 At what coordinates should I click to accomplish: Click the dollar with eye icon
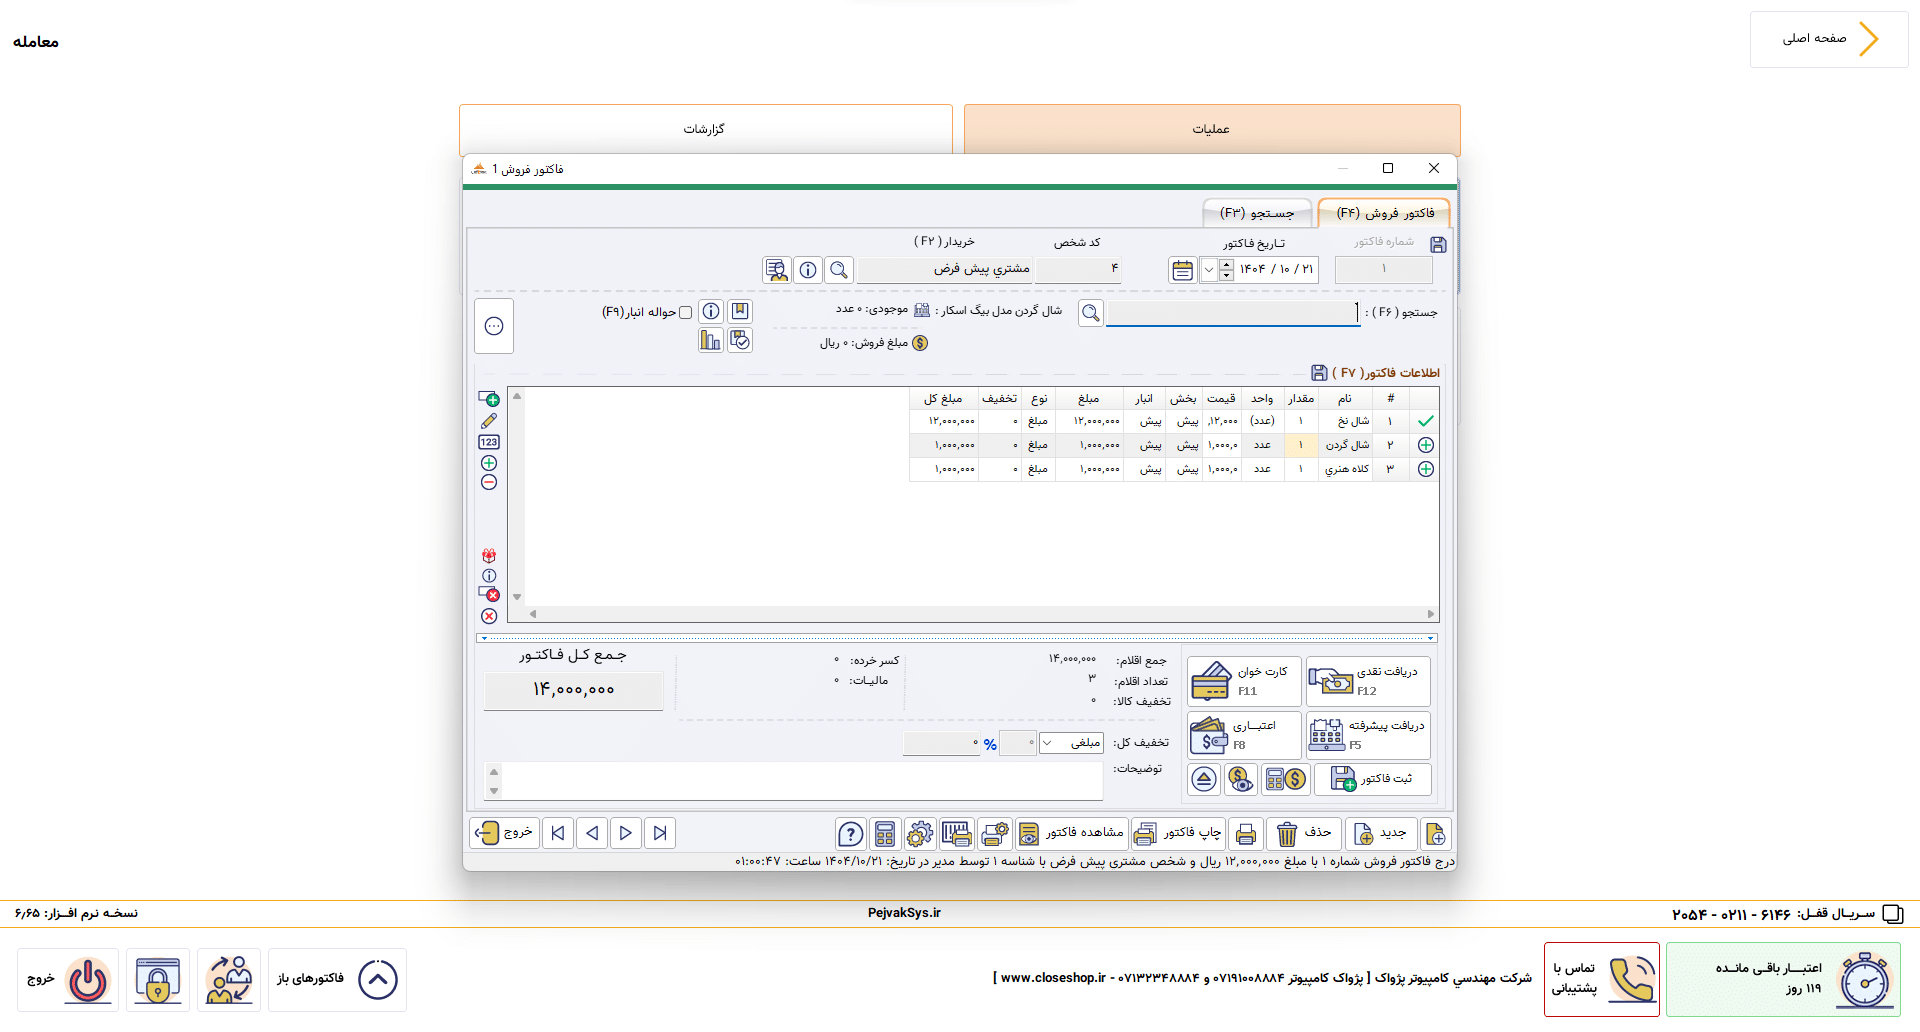pyautogui.click(x=1241, y=779)
